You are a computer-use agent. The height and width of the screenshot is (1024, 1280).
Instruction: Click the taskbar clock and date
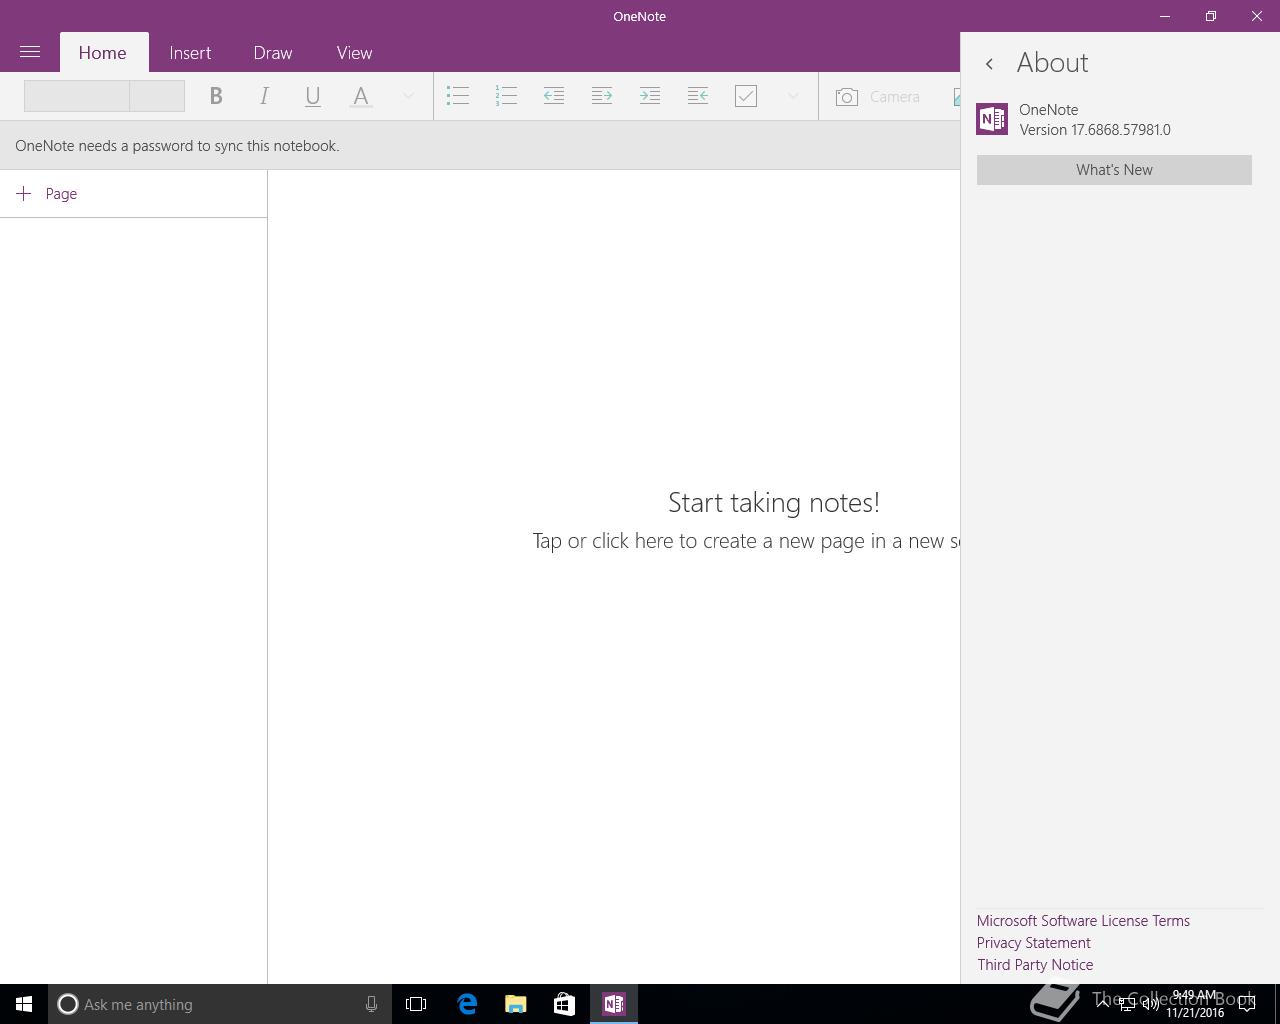coord(1195,1004)
